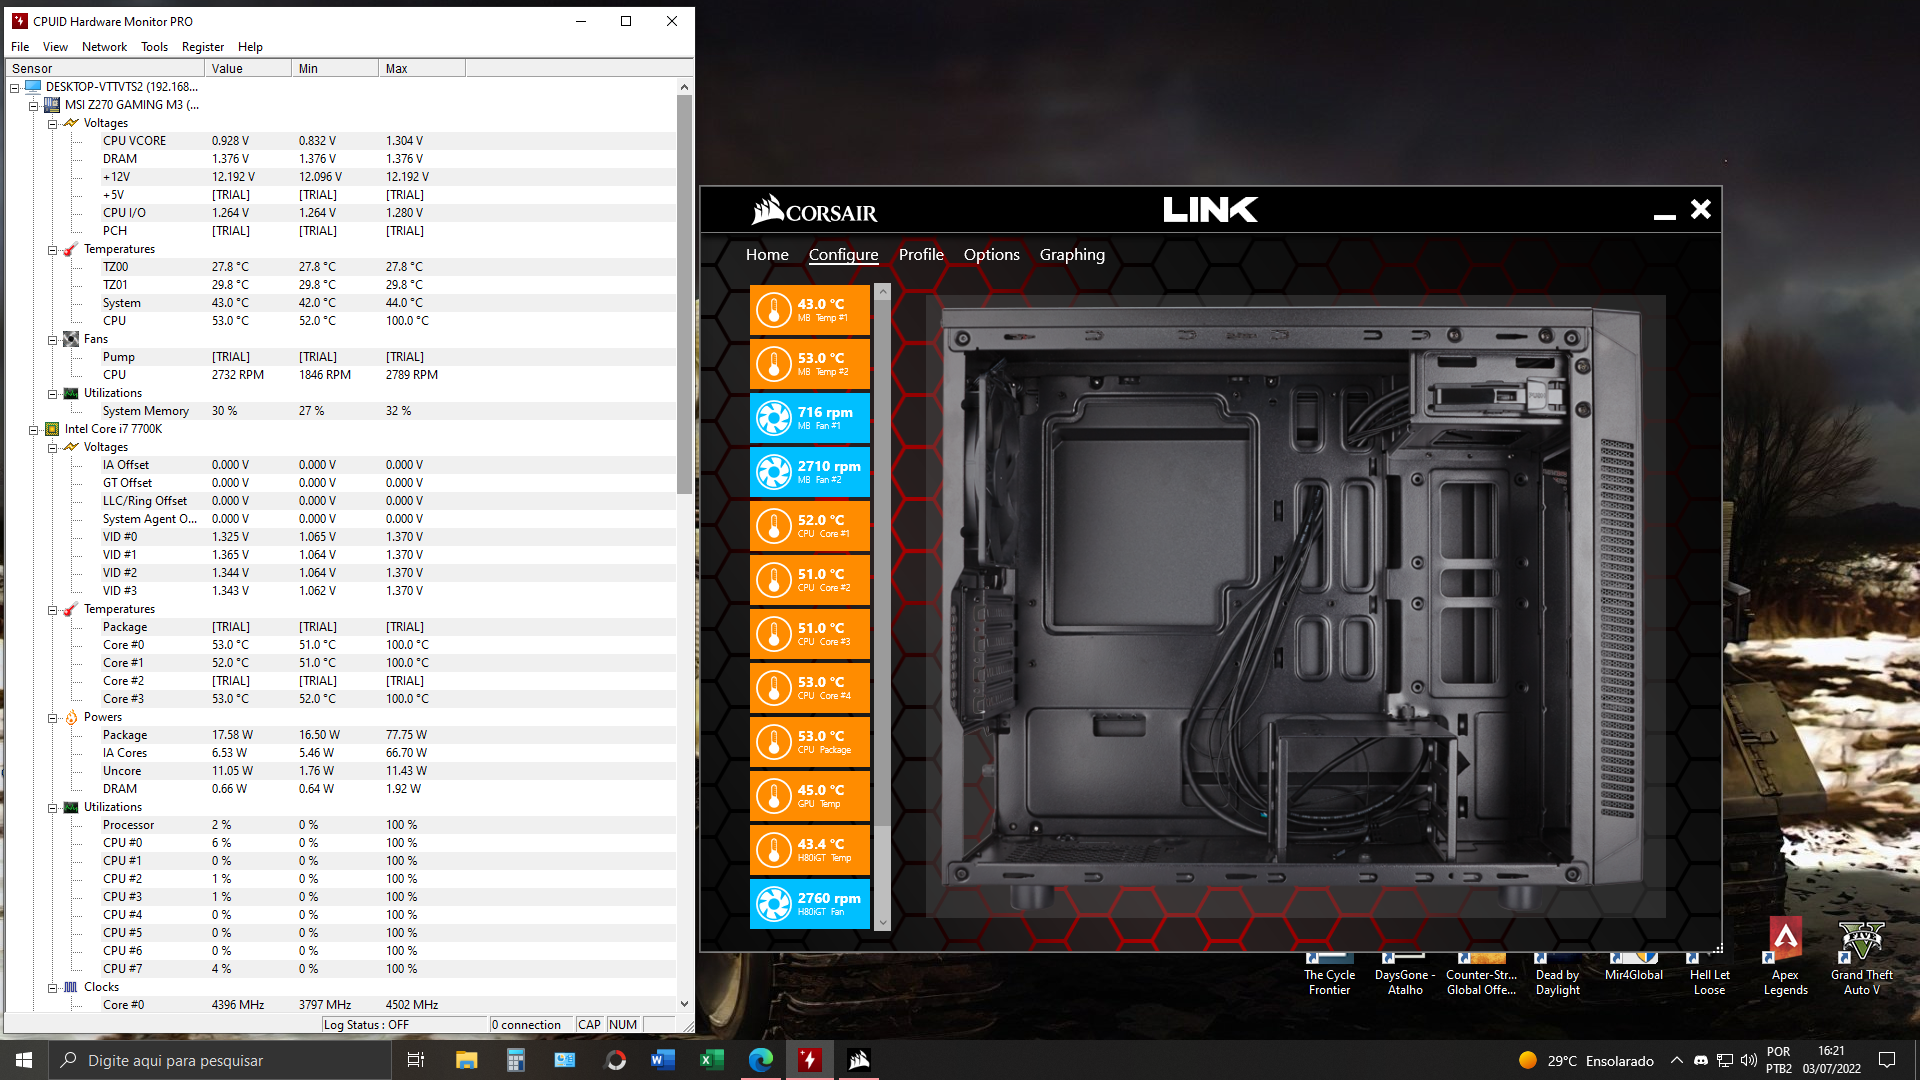The width and height of the screenshot is (1920, 1080).
Task: Click the Log Status : OFF status text
Action: click(366, 1025)
